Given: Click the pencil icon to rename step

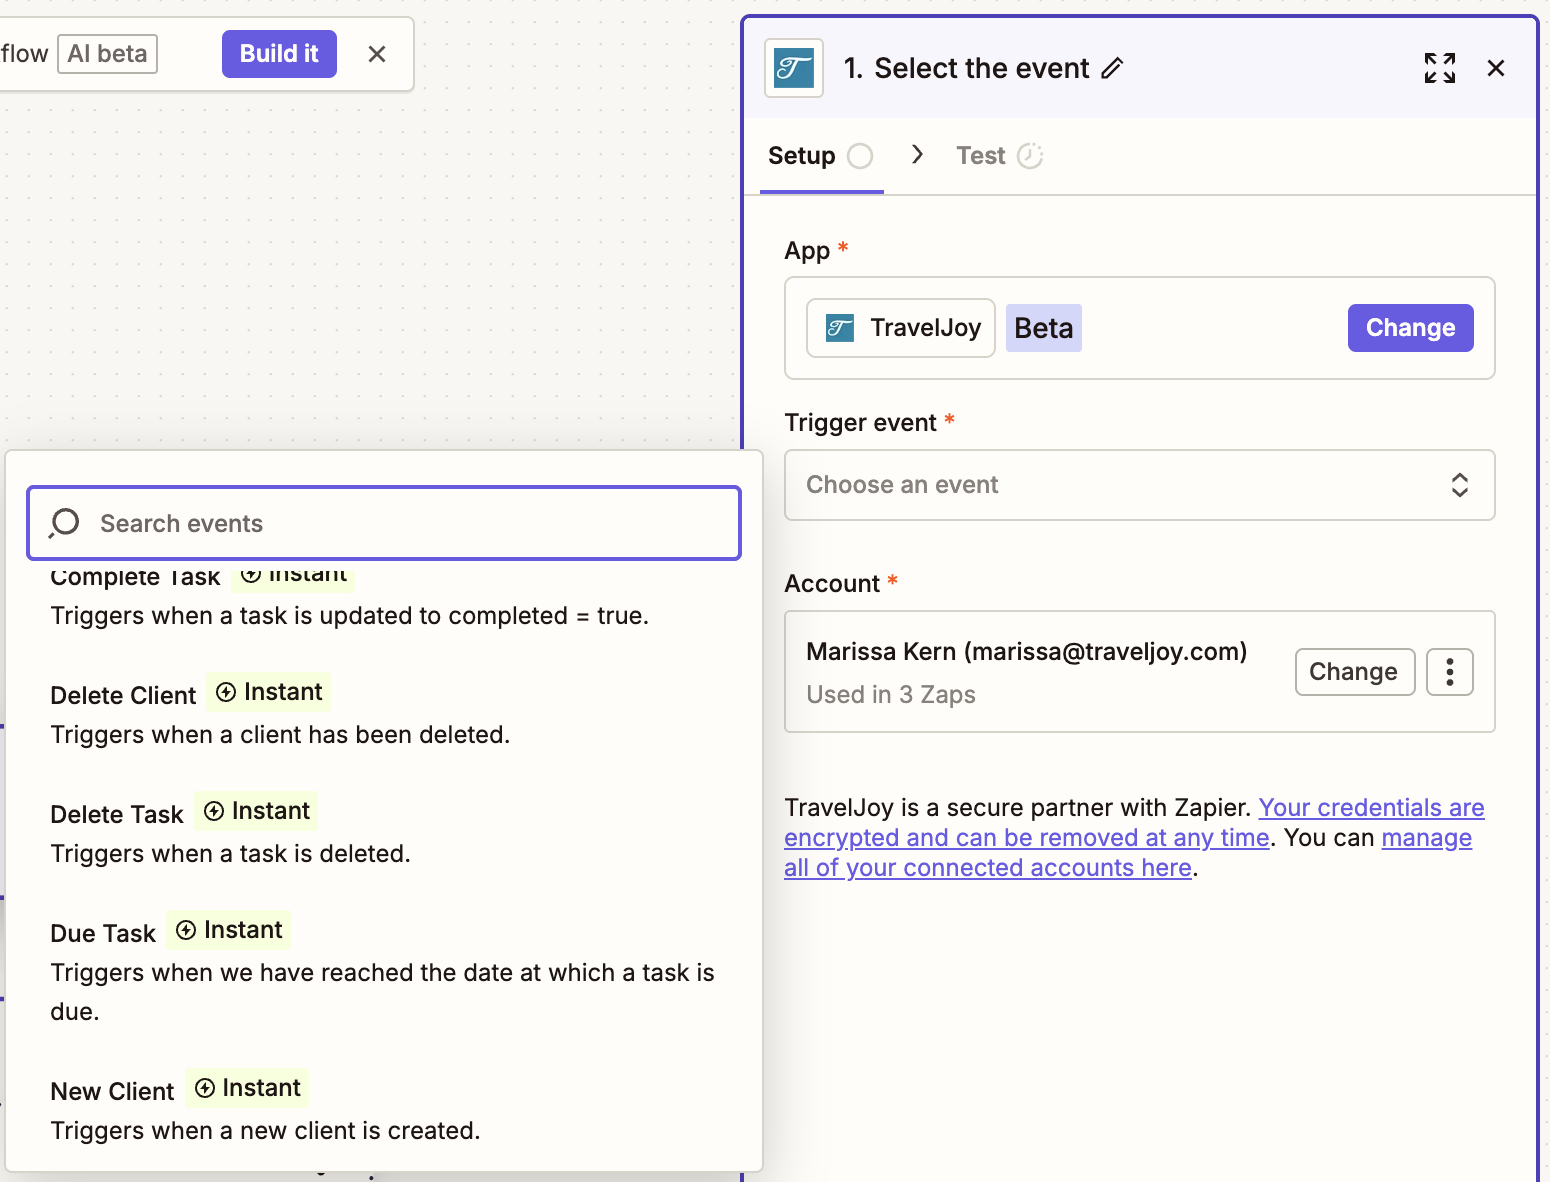Looking at the screenshot, I should tap(1112, 69).
